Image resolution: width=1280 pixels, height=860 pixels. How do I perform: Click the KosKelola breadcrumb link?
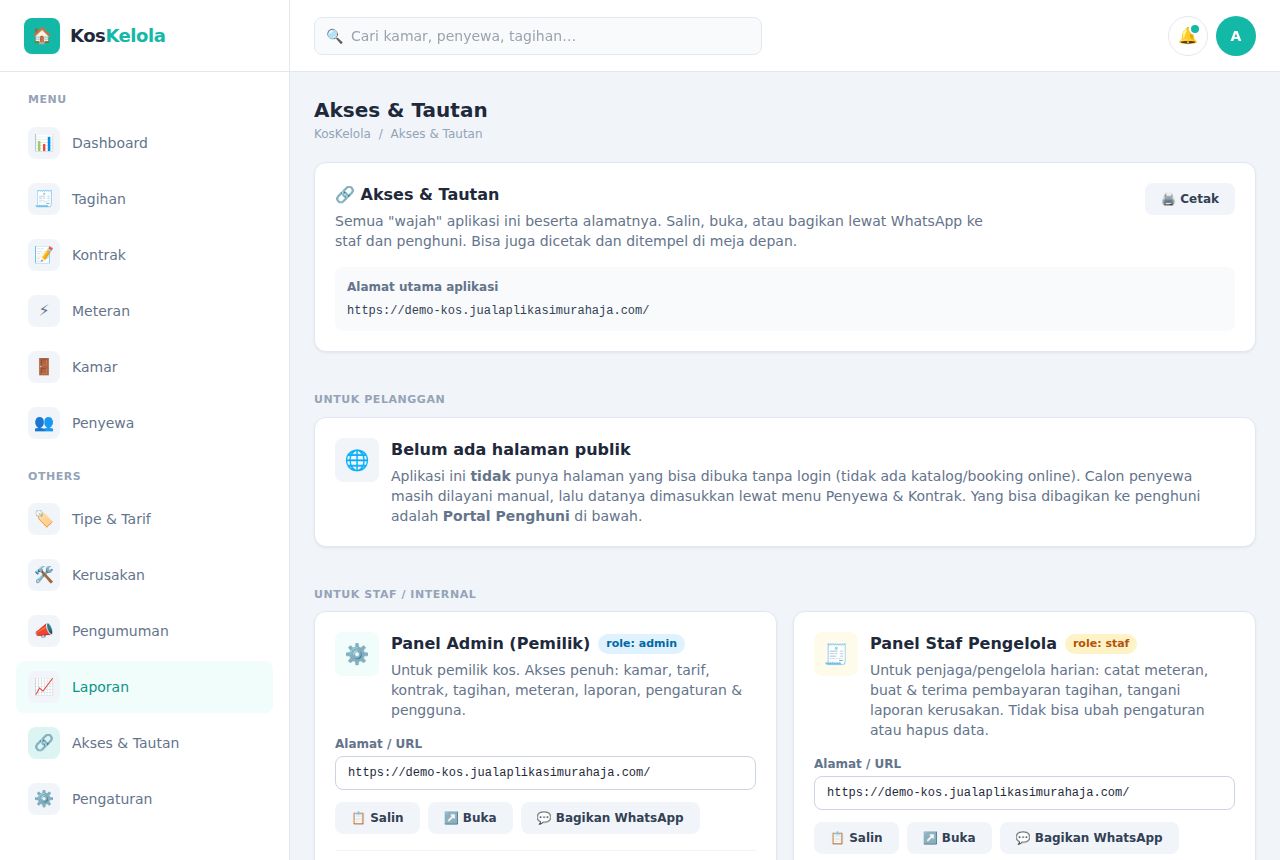[x=342, y=134]
